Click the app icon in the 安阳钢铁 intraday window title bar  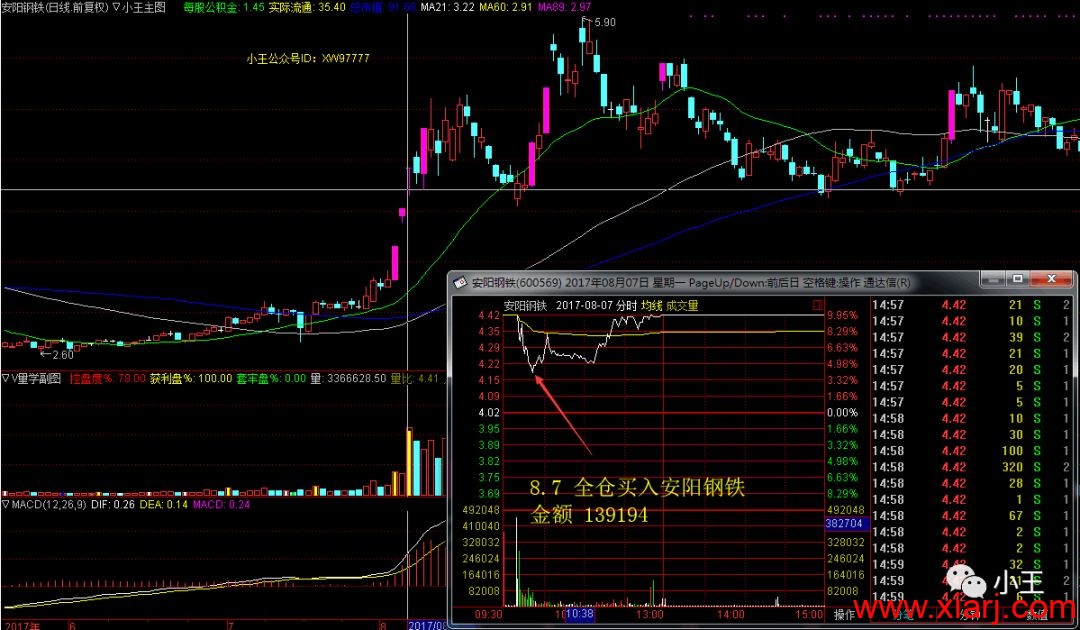459,282
